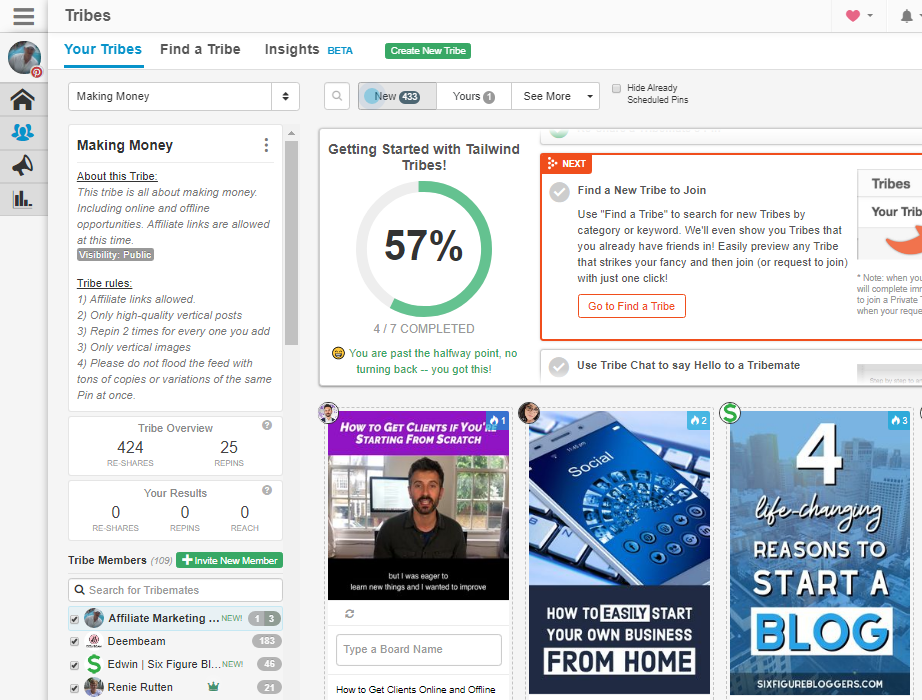Show Your Results help tooltip
The width and height of the screenshot is (922, 700).
click(267, 490)
